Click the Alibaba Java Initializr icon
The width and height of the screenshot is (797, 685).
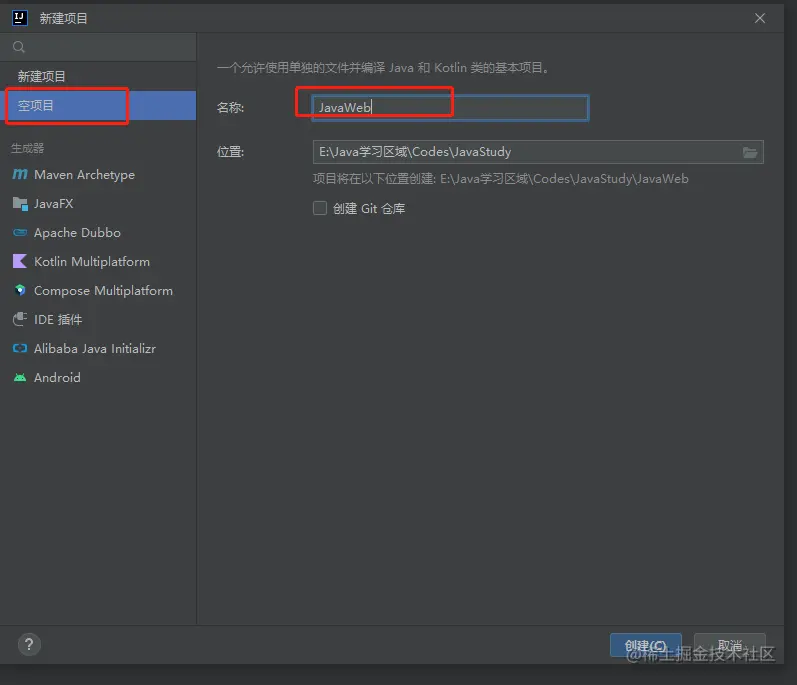point(20,348)
